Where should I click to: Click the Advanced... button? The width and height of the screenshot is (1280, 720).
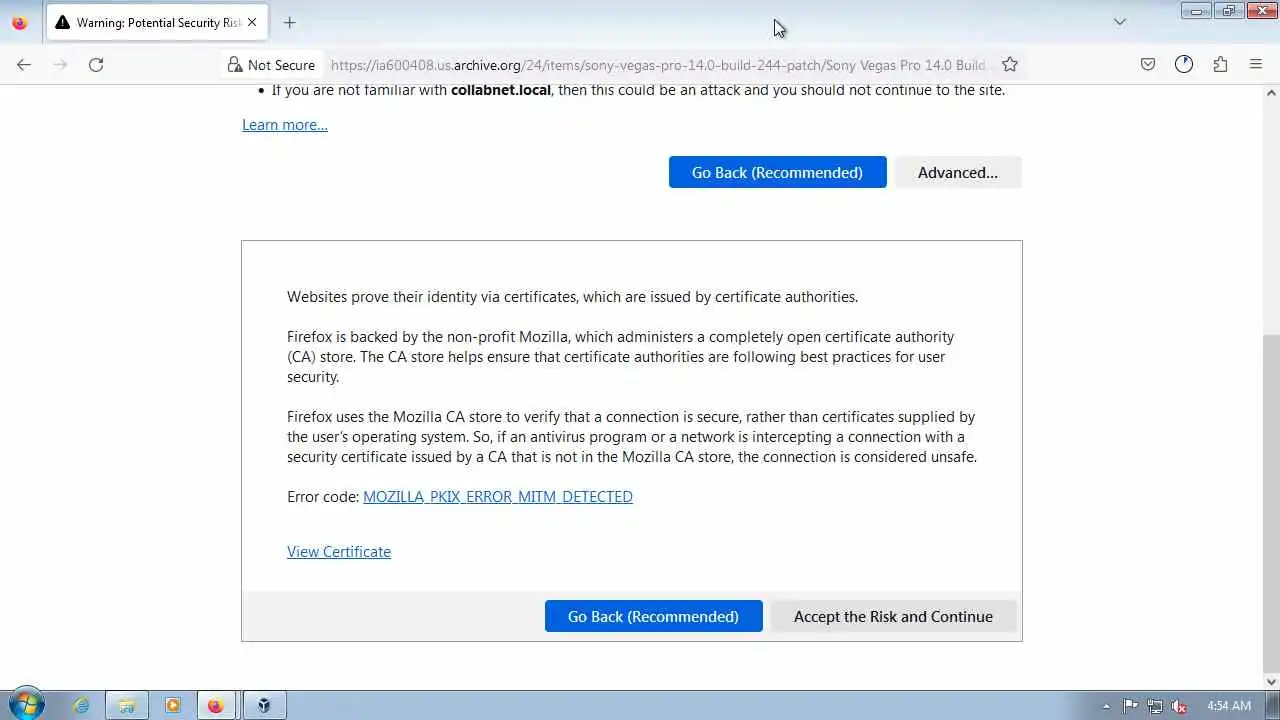[x=958, y=172]
